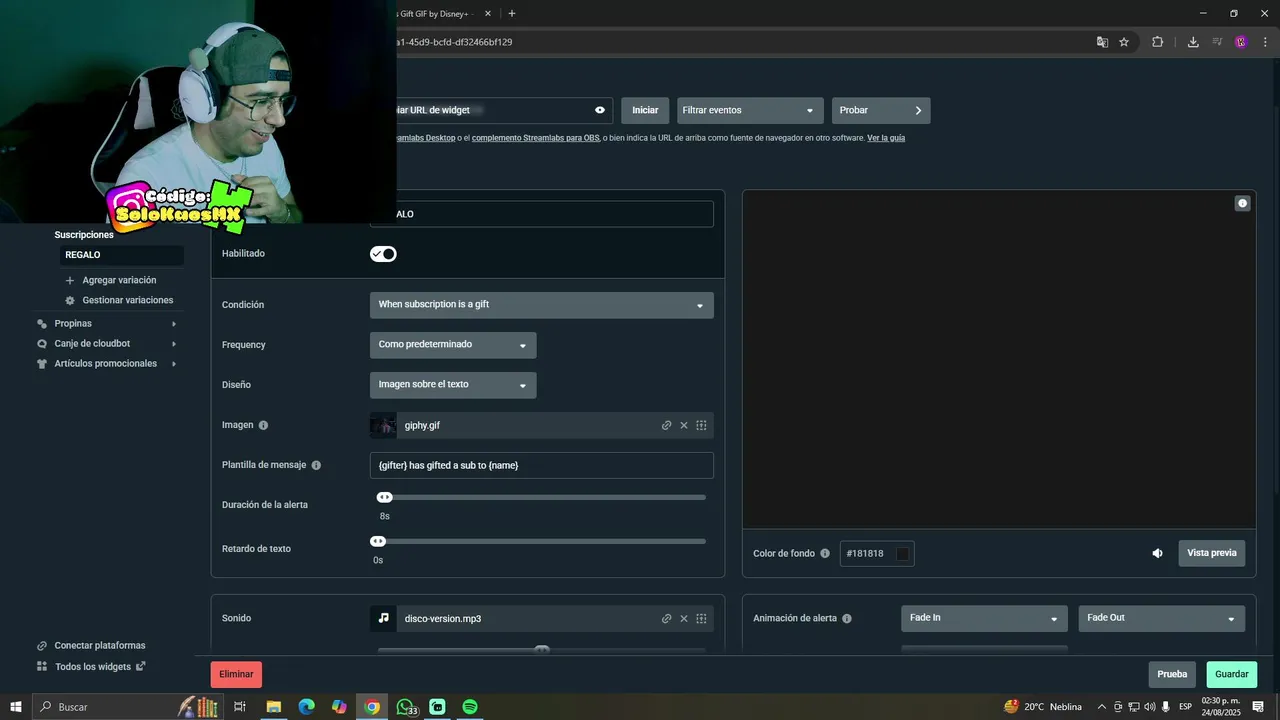Bookmark this page with the star icon

click(x=1124, y=42)
